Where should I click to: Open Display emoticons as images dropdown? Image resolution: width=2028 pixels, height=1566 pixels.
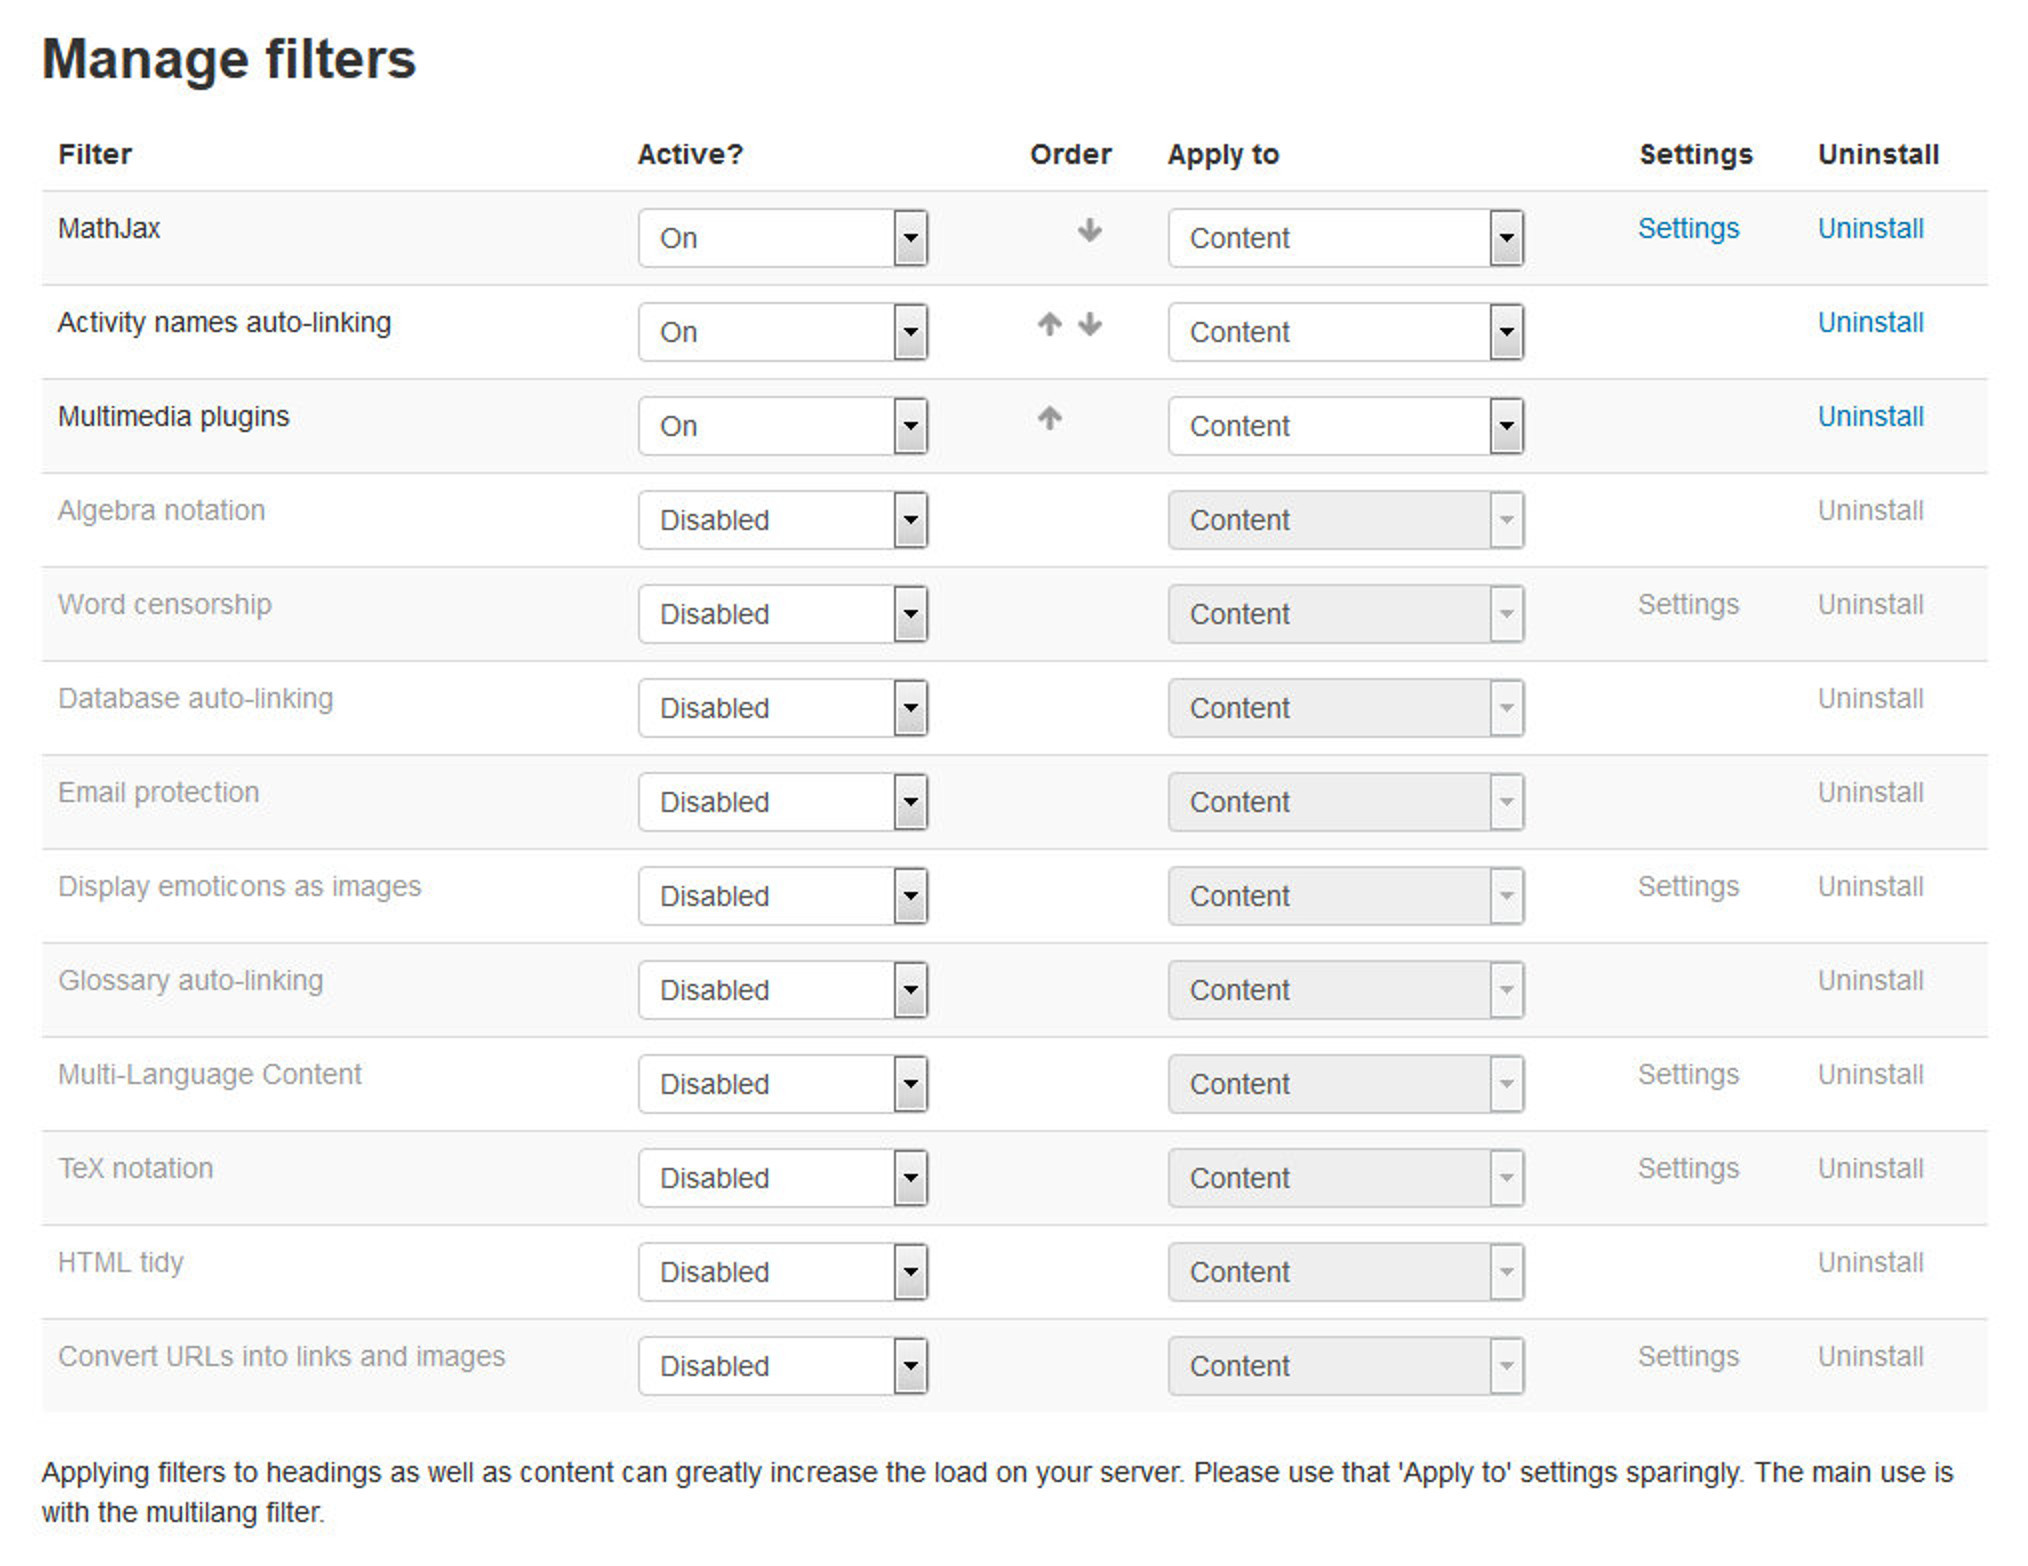pos(909,895)
